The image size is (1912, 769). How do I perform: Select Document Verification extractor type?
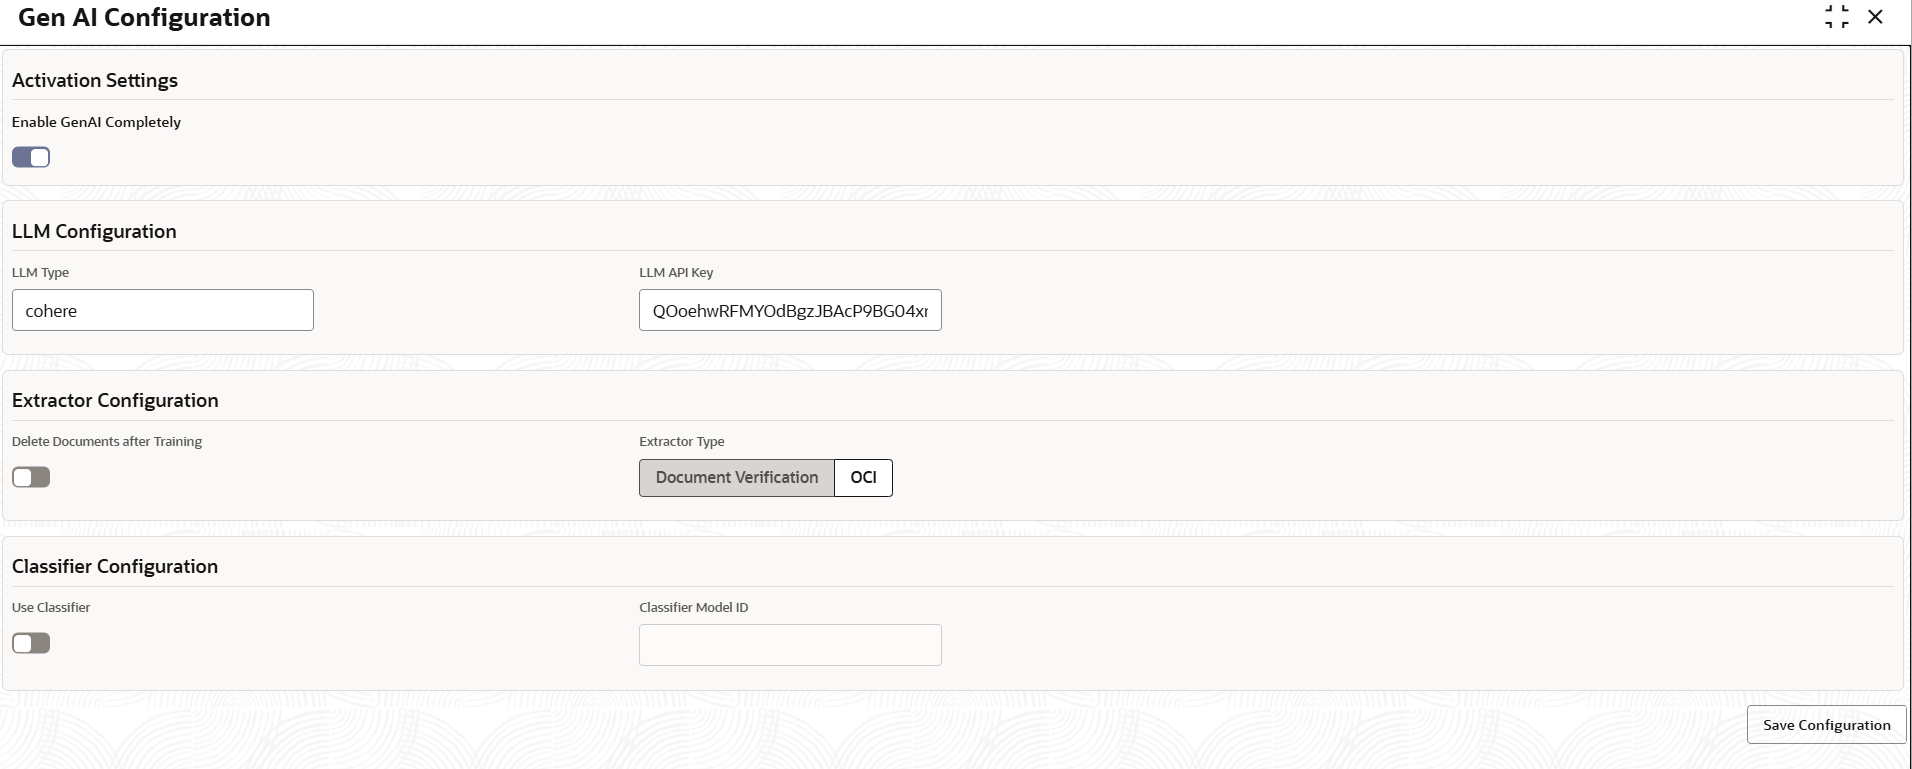pyautogui.click(x=737, y=478)
